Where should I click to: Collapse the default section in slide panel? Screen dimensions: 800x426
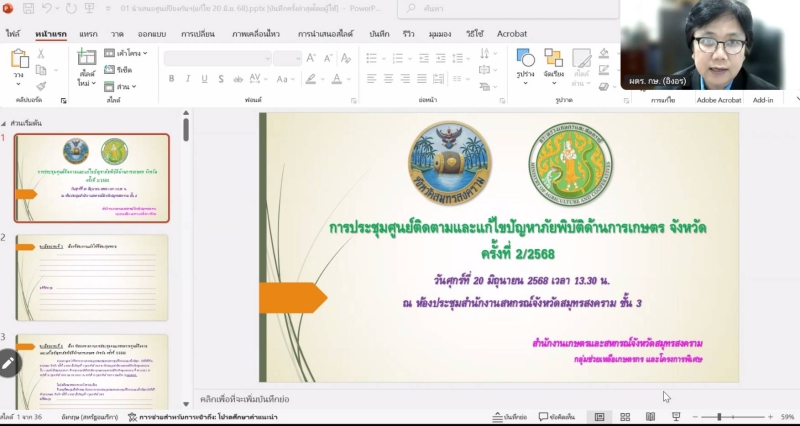[x=5, y=121]
